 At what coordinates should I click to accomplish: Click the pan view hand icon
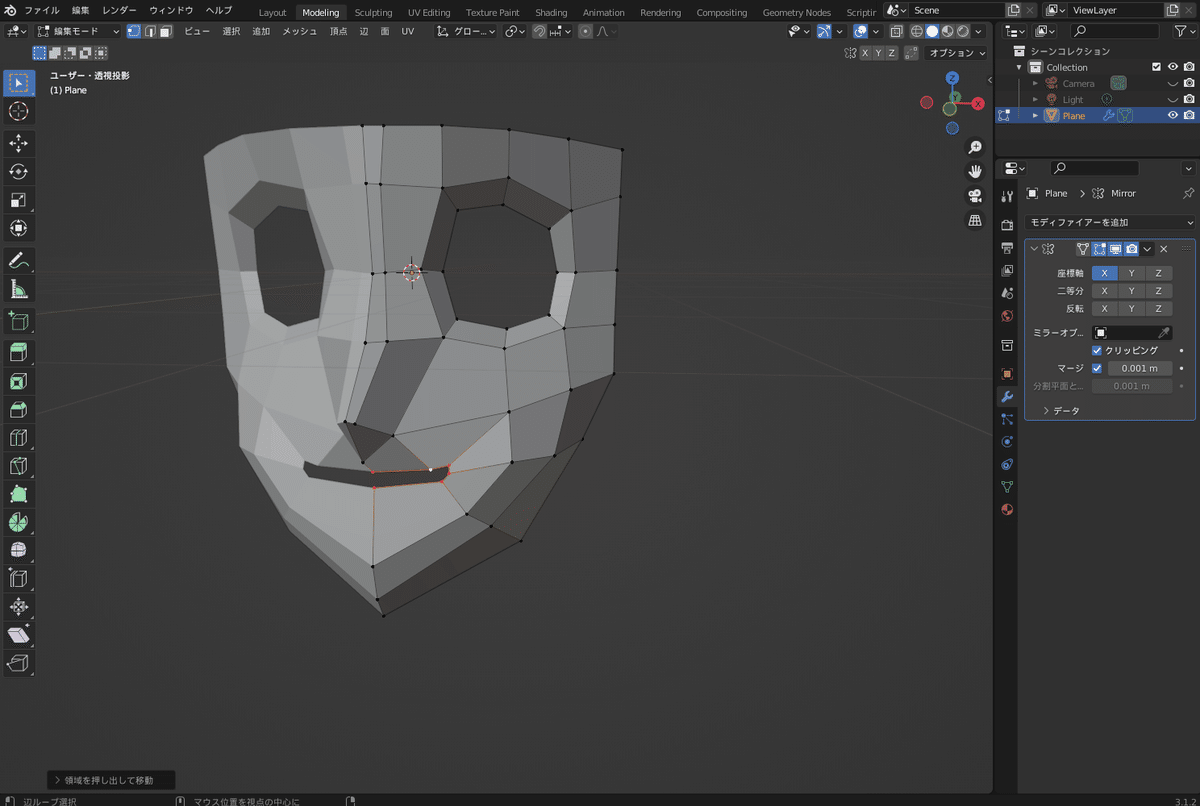tap(974, 171)
